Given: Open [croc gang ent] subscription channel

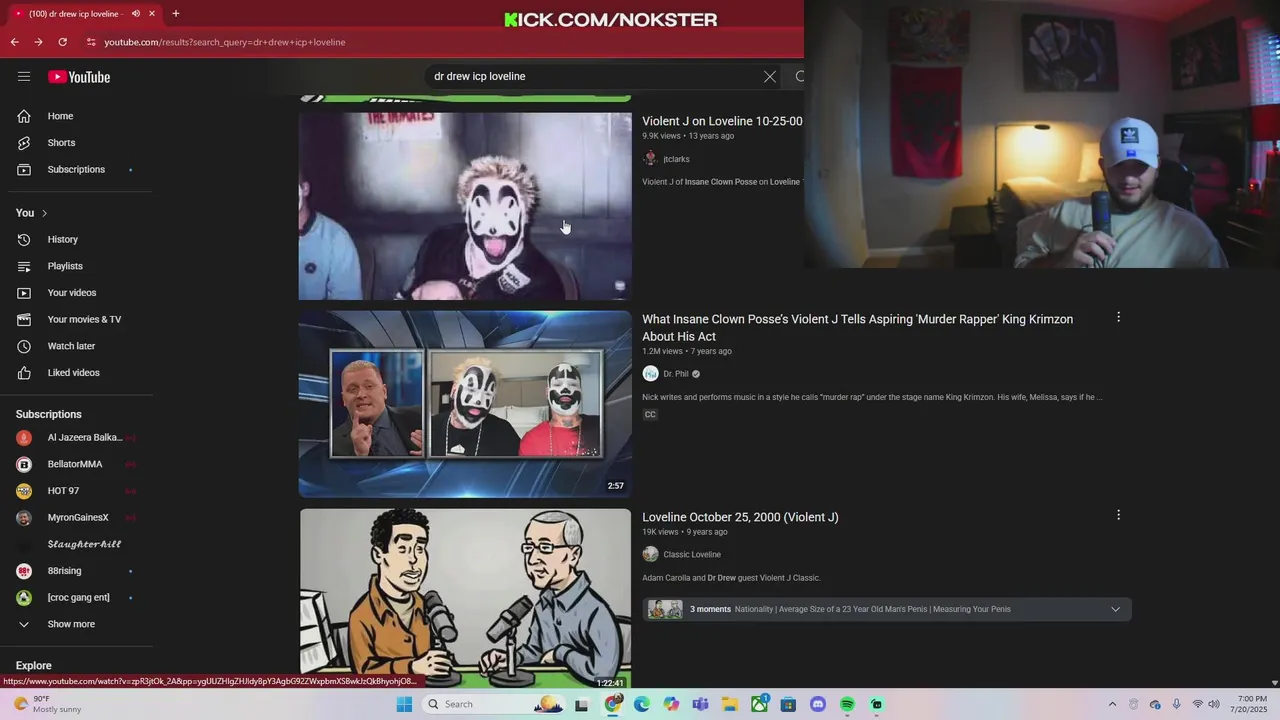Looking at the screenshot, I should 76,598.
